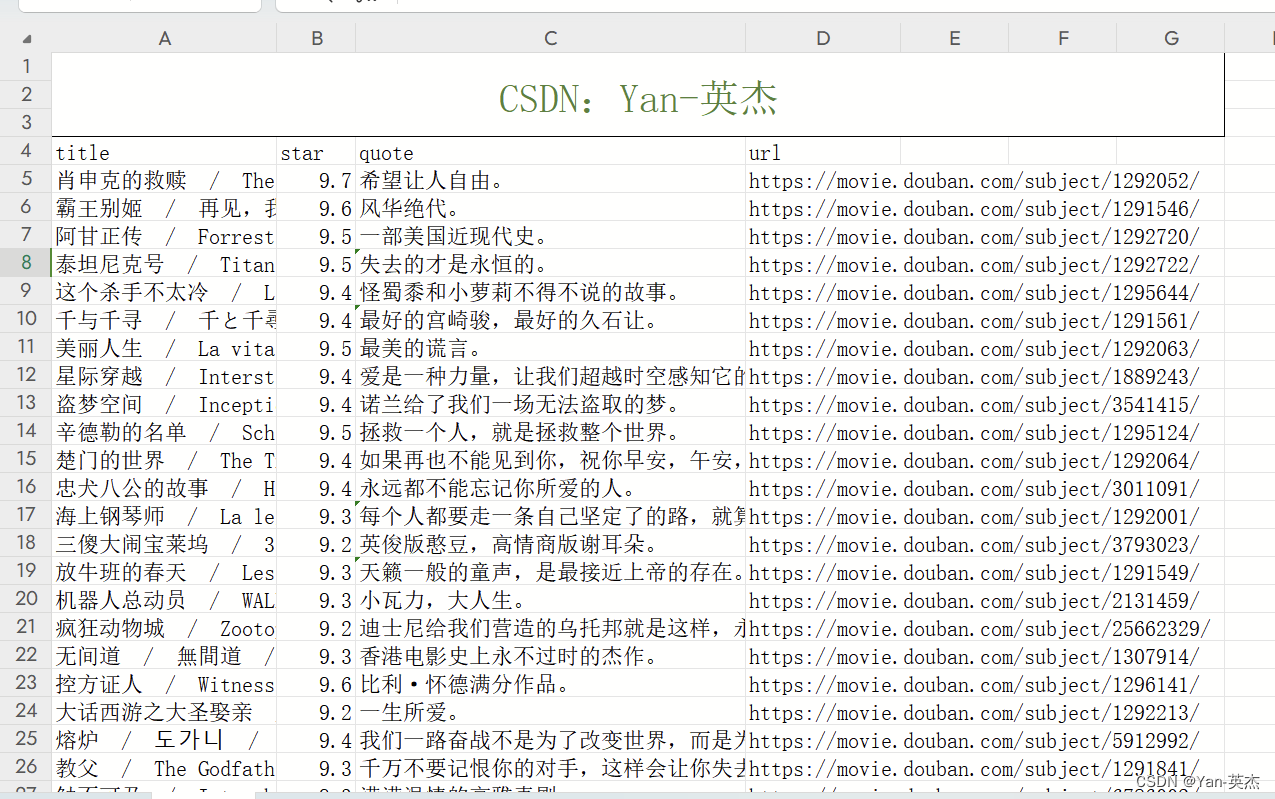Click the 9.6 rating beside '风华绝代。'
Image resolution: width=1275 pixels, height=799 pixels.
[x=317, y=209]
